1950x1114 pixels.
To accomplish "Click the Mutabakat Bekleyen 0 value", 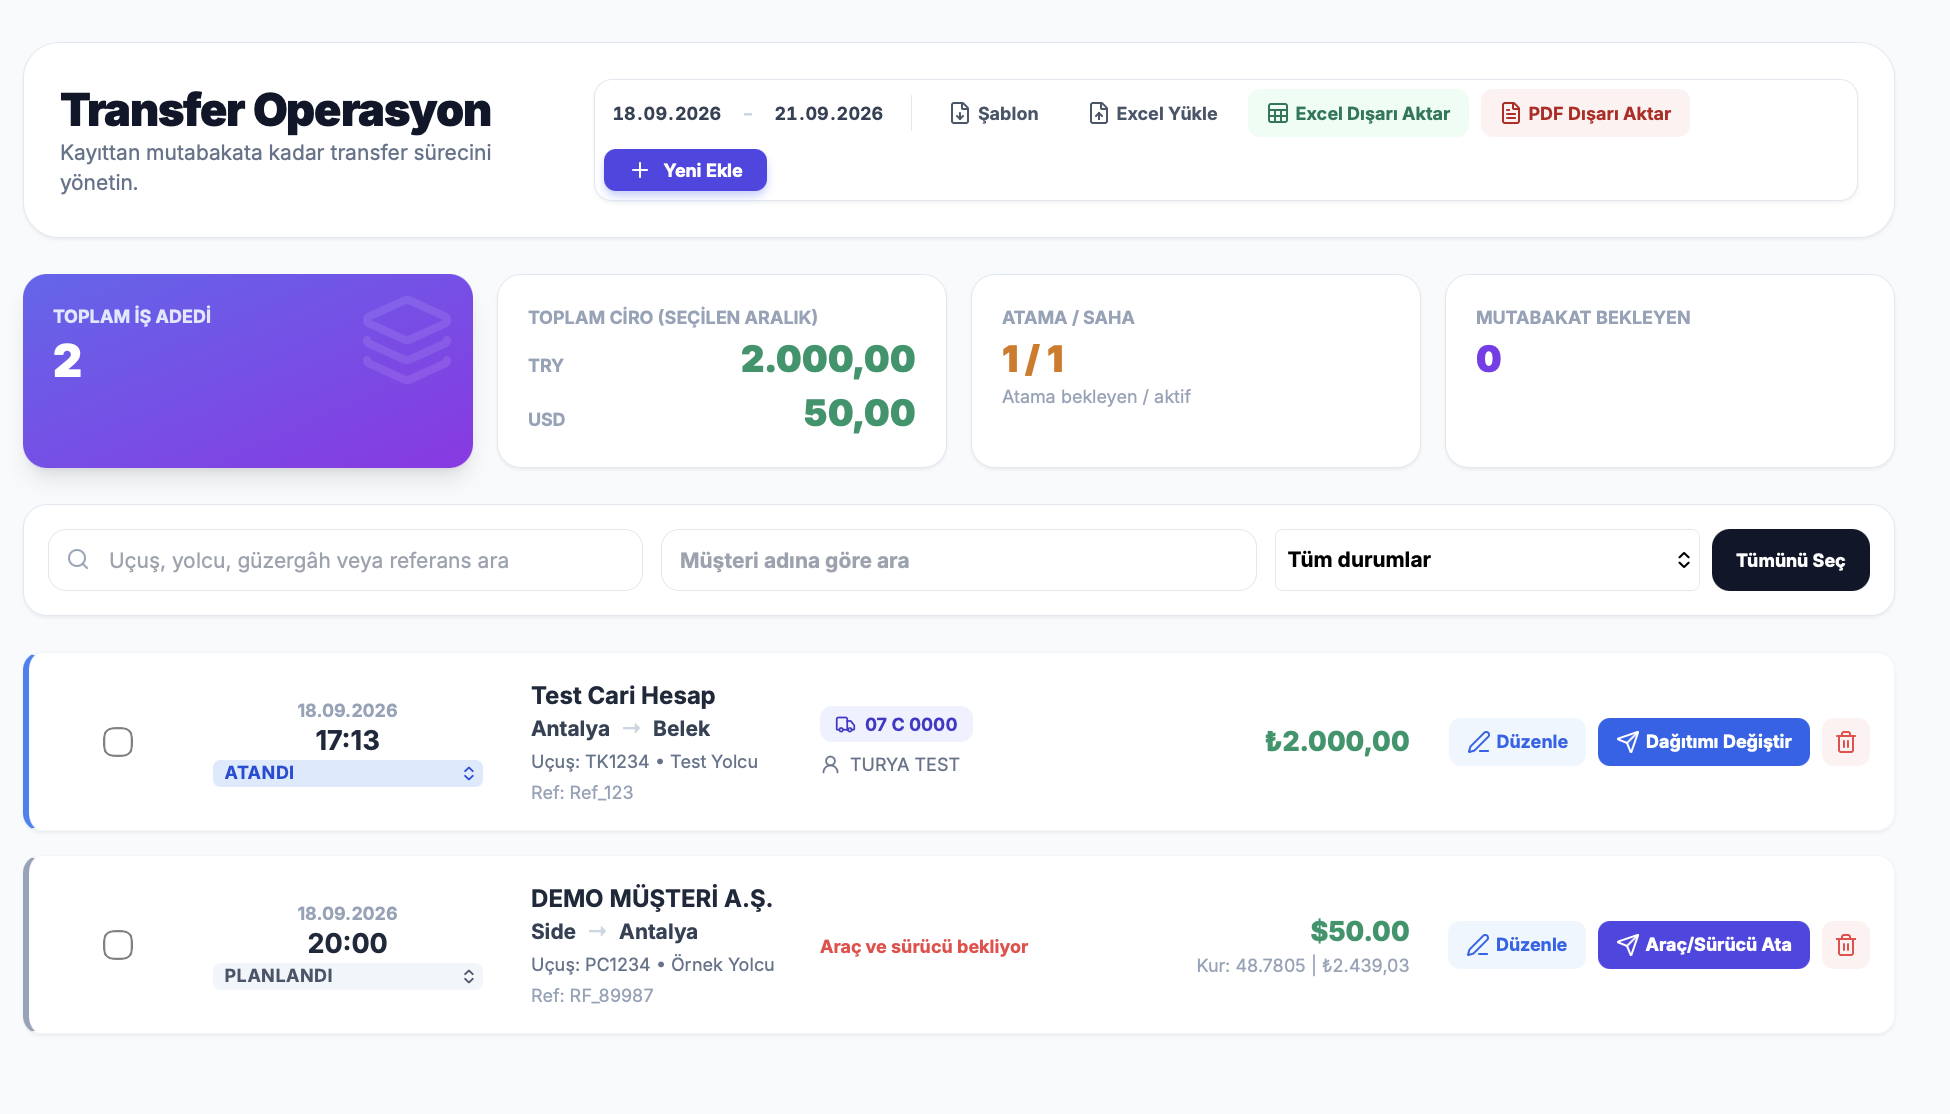I will coord(1488,359).
